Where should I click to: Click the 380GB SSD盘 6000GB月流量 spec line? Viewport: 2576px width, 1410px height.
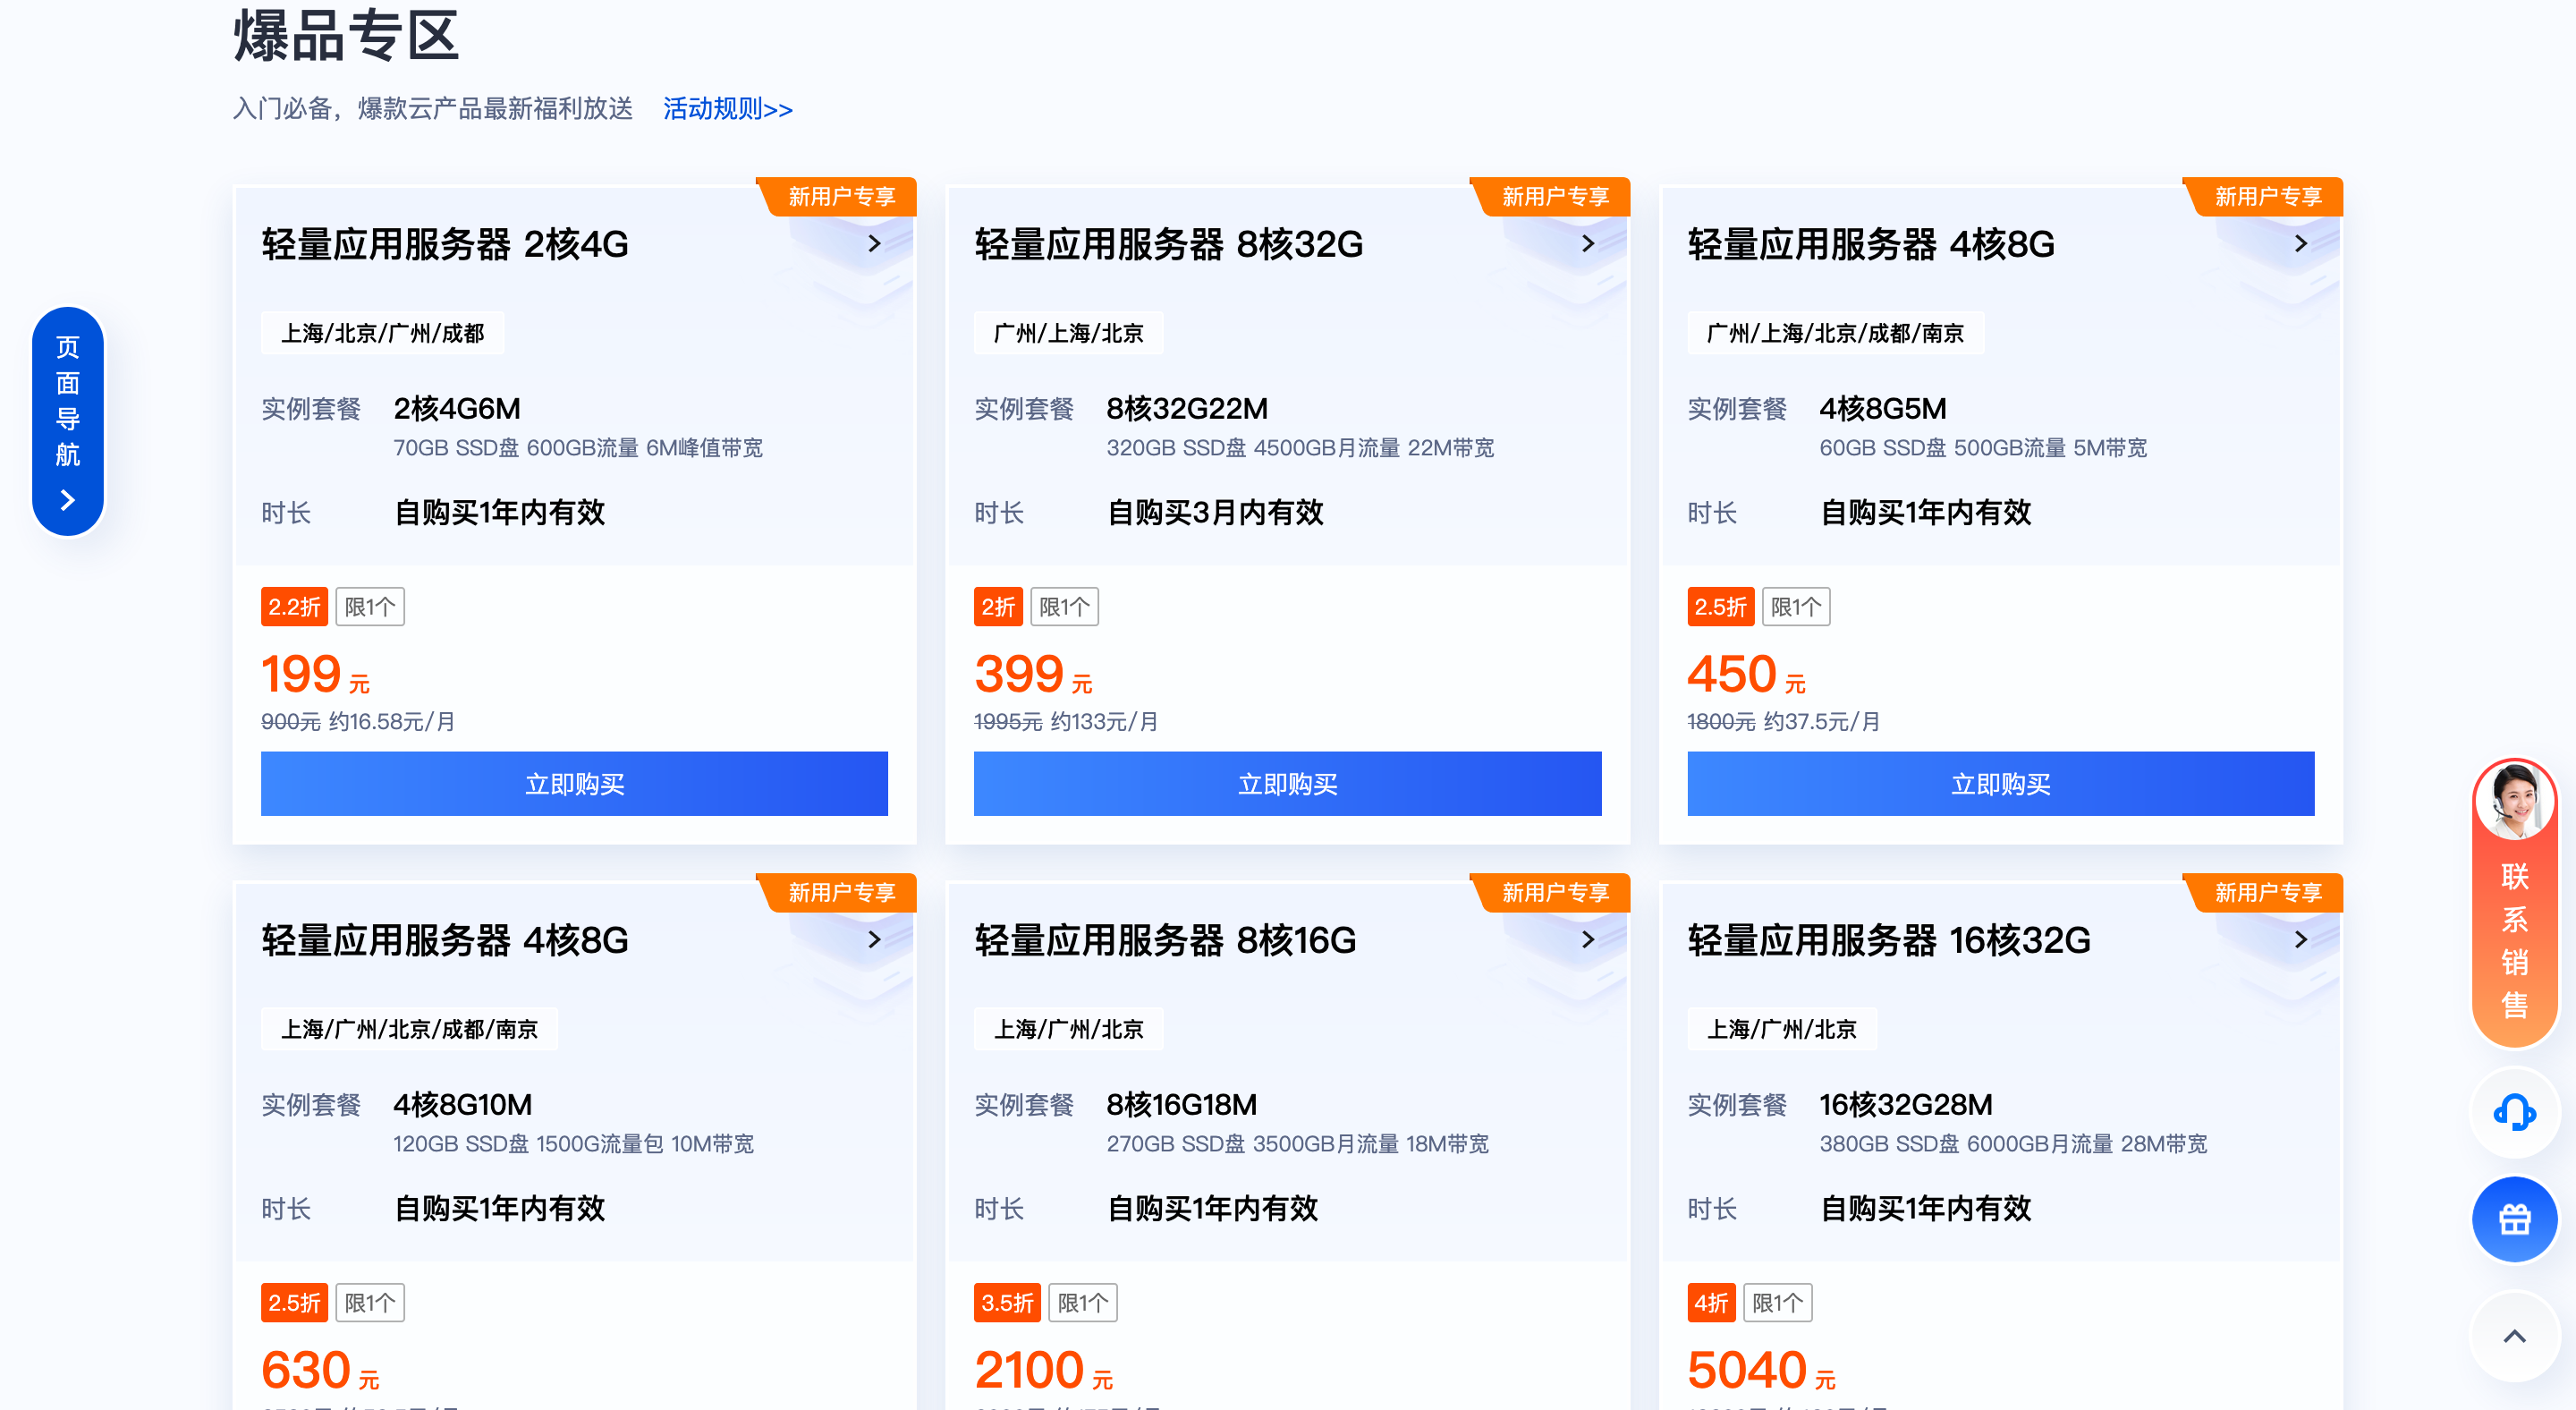click(2013, 1144)
